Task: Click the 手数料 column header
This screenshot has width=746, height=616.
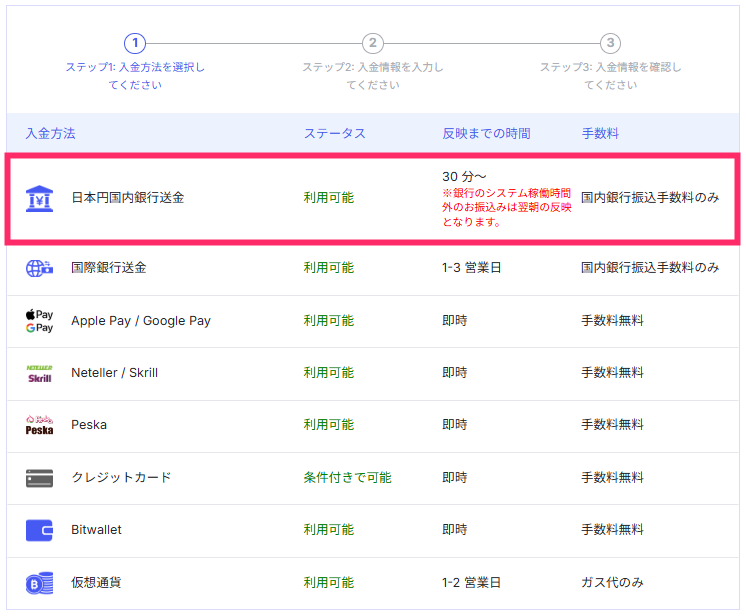Action: [x=600, y=134]
